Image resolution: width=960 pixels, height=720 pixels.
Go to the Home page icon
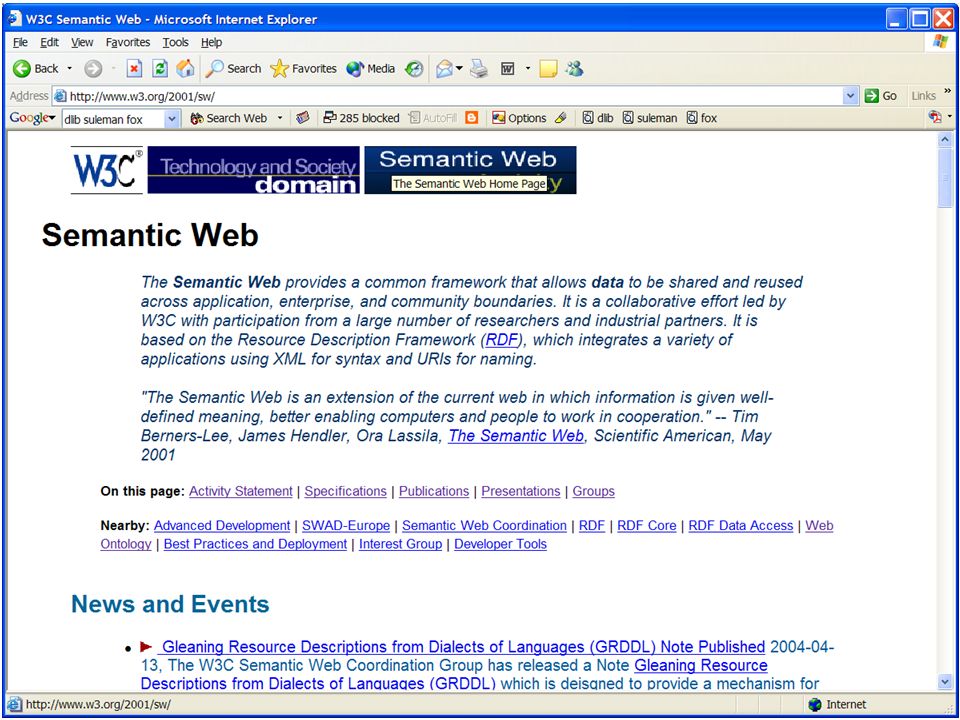pyautogui.click(x=185, y=69)
